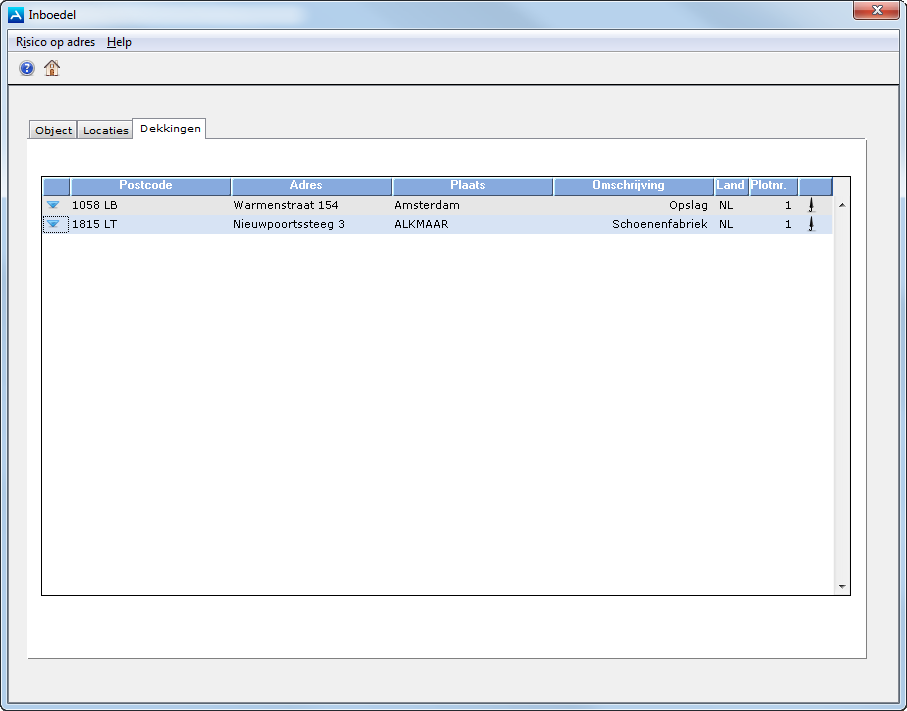Click the Plotnr. column header
Image resolution: width=907 pixels, height=711 pixels.
tap(768, 186)
